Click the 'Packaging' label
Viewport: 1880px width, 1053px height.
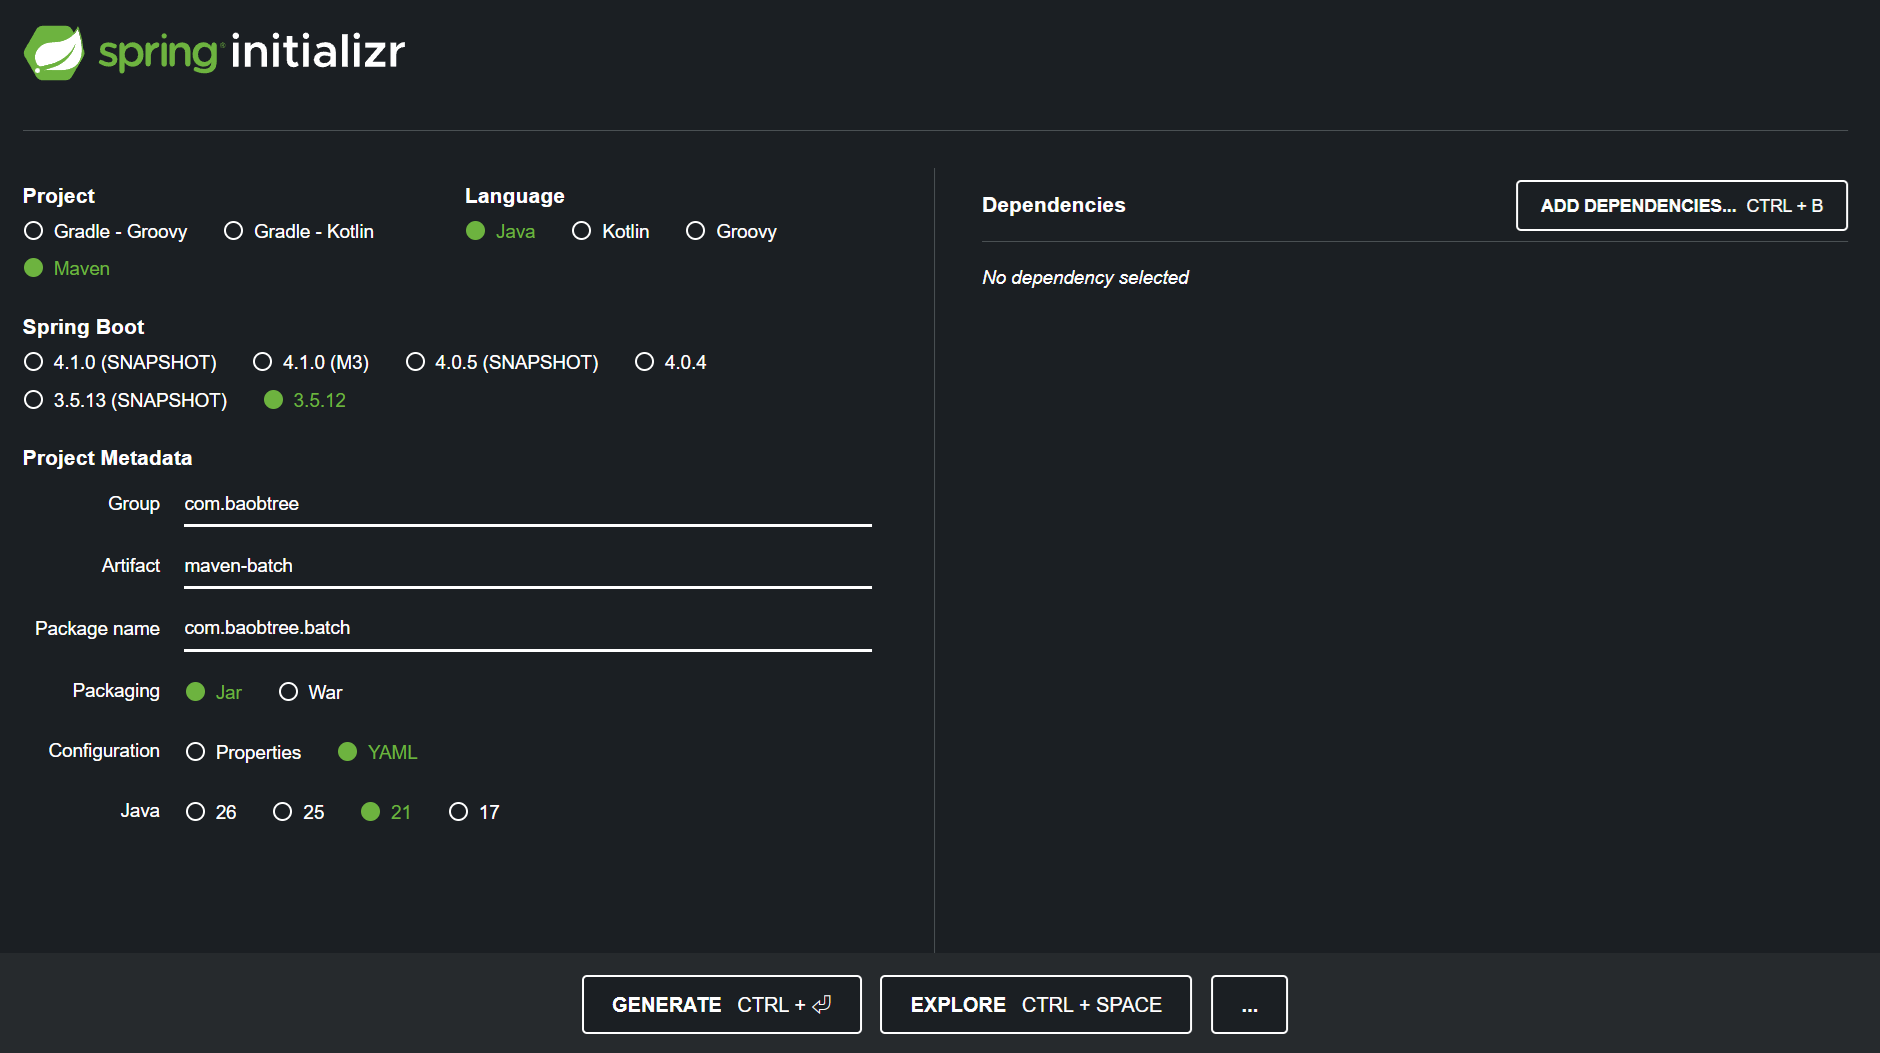pyautogui.click(x=116, y=691)
